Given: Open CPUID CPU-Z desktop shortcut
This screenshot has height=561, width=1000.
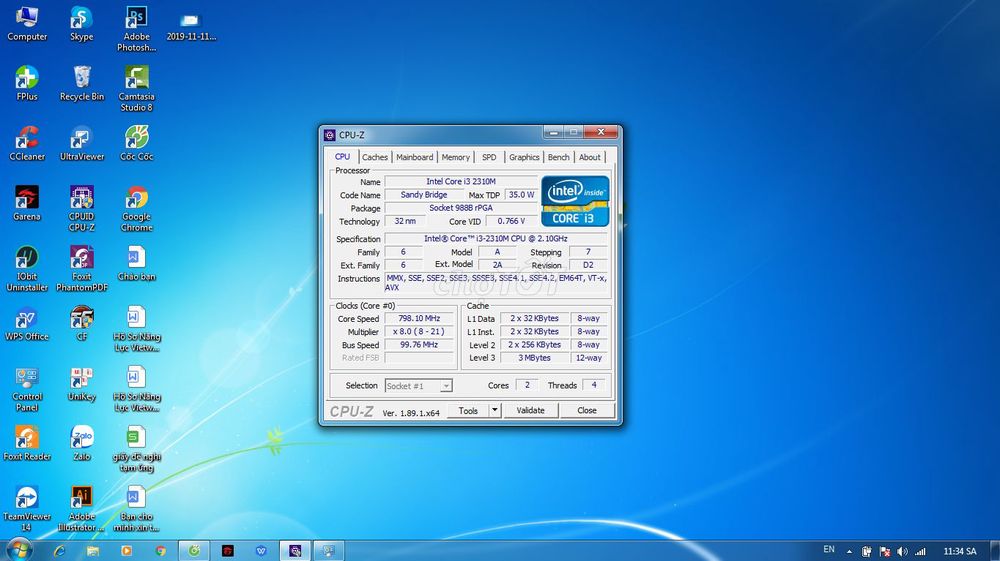Looking at the screenshot, I should pos(82,208).
